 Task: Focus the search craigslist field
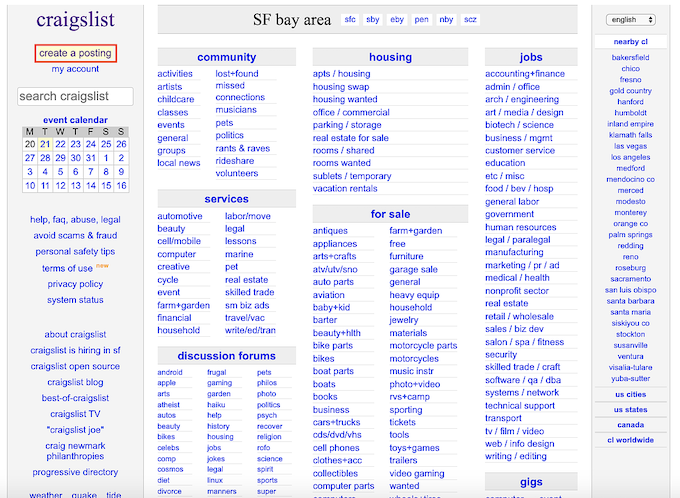(x=75, y=97)
